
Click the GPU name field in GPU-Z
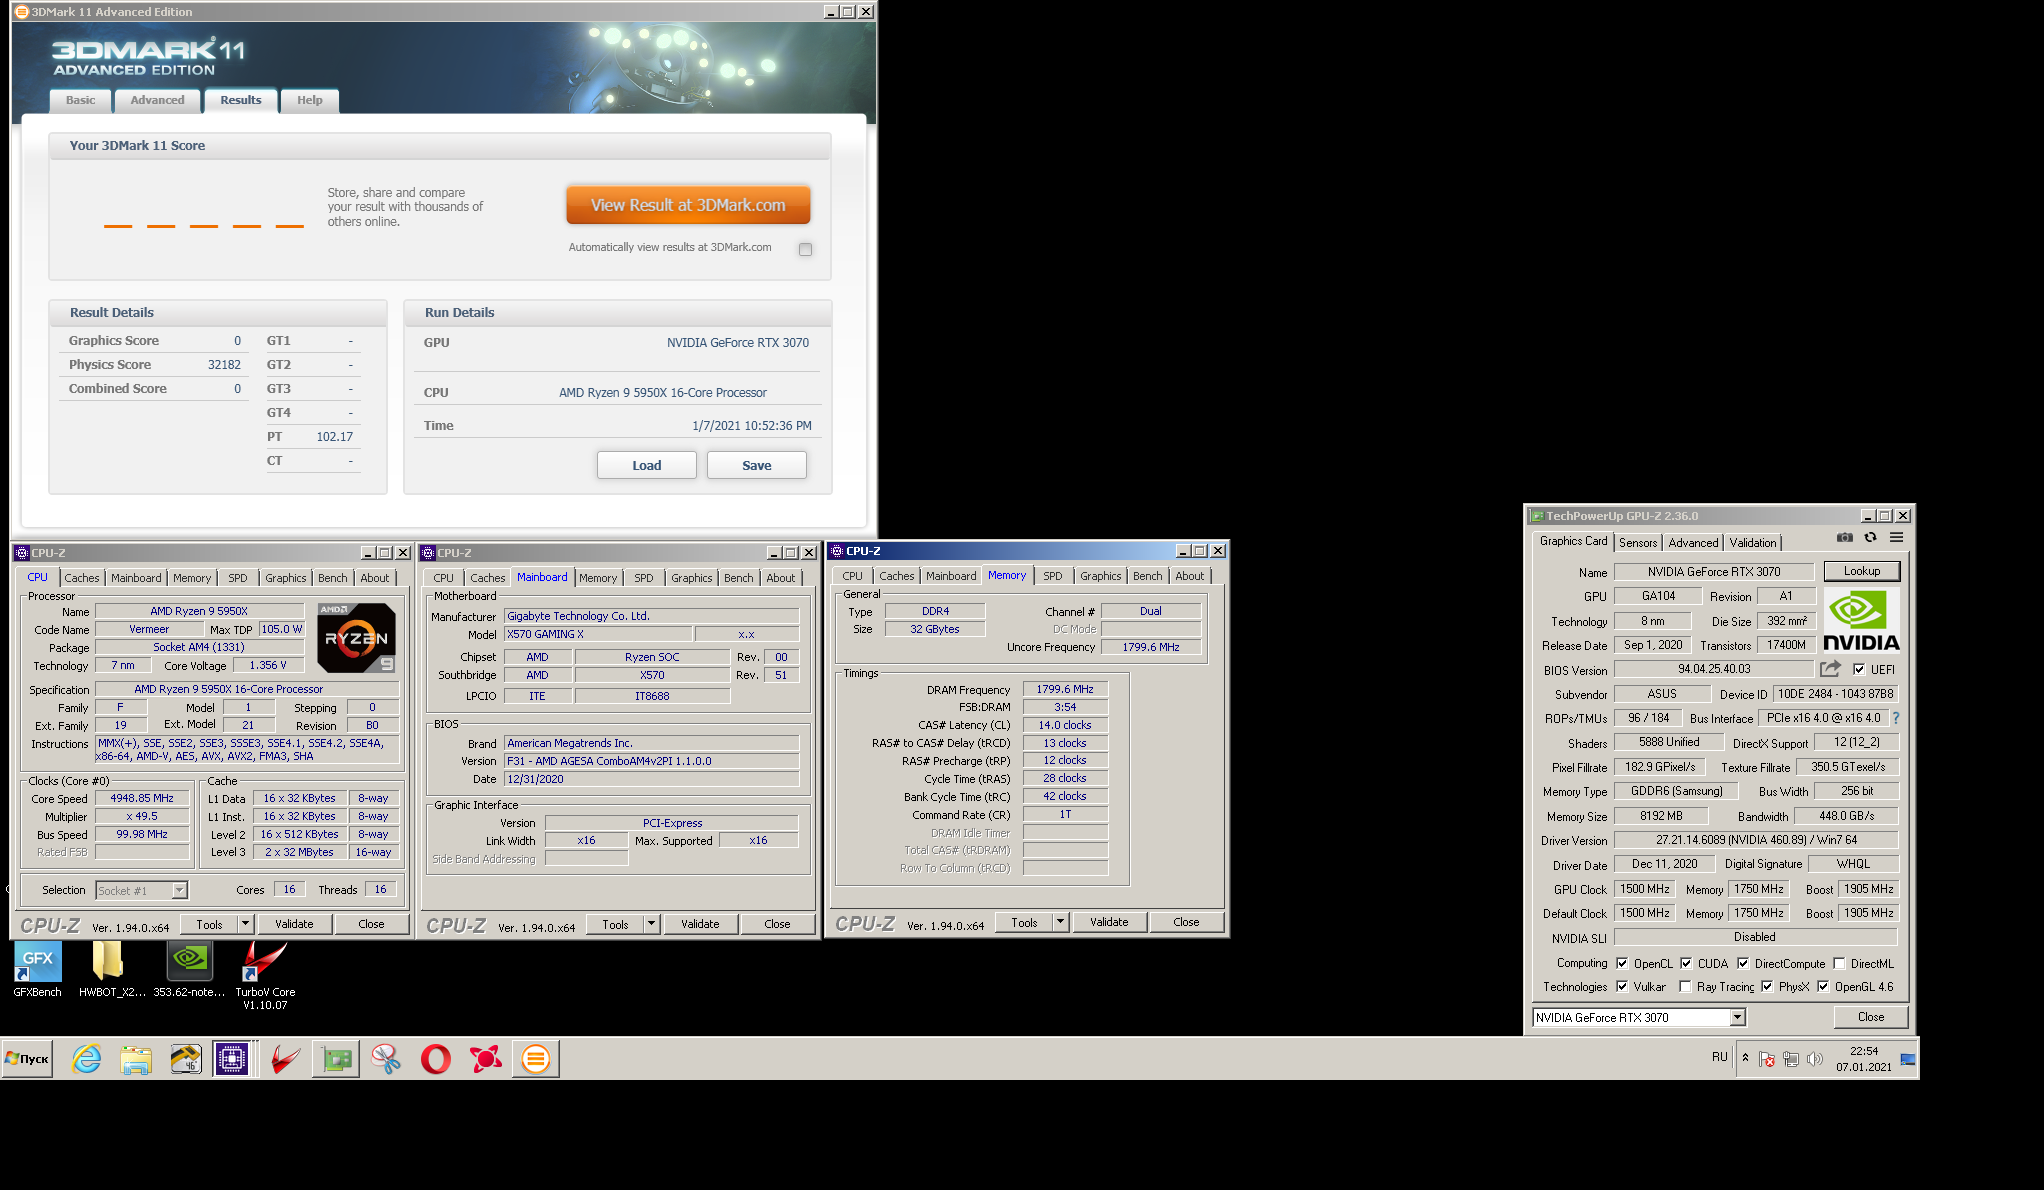click(x=1714, y=572)
